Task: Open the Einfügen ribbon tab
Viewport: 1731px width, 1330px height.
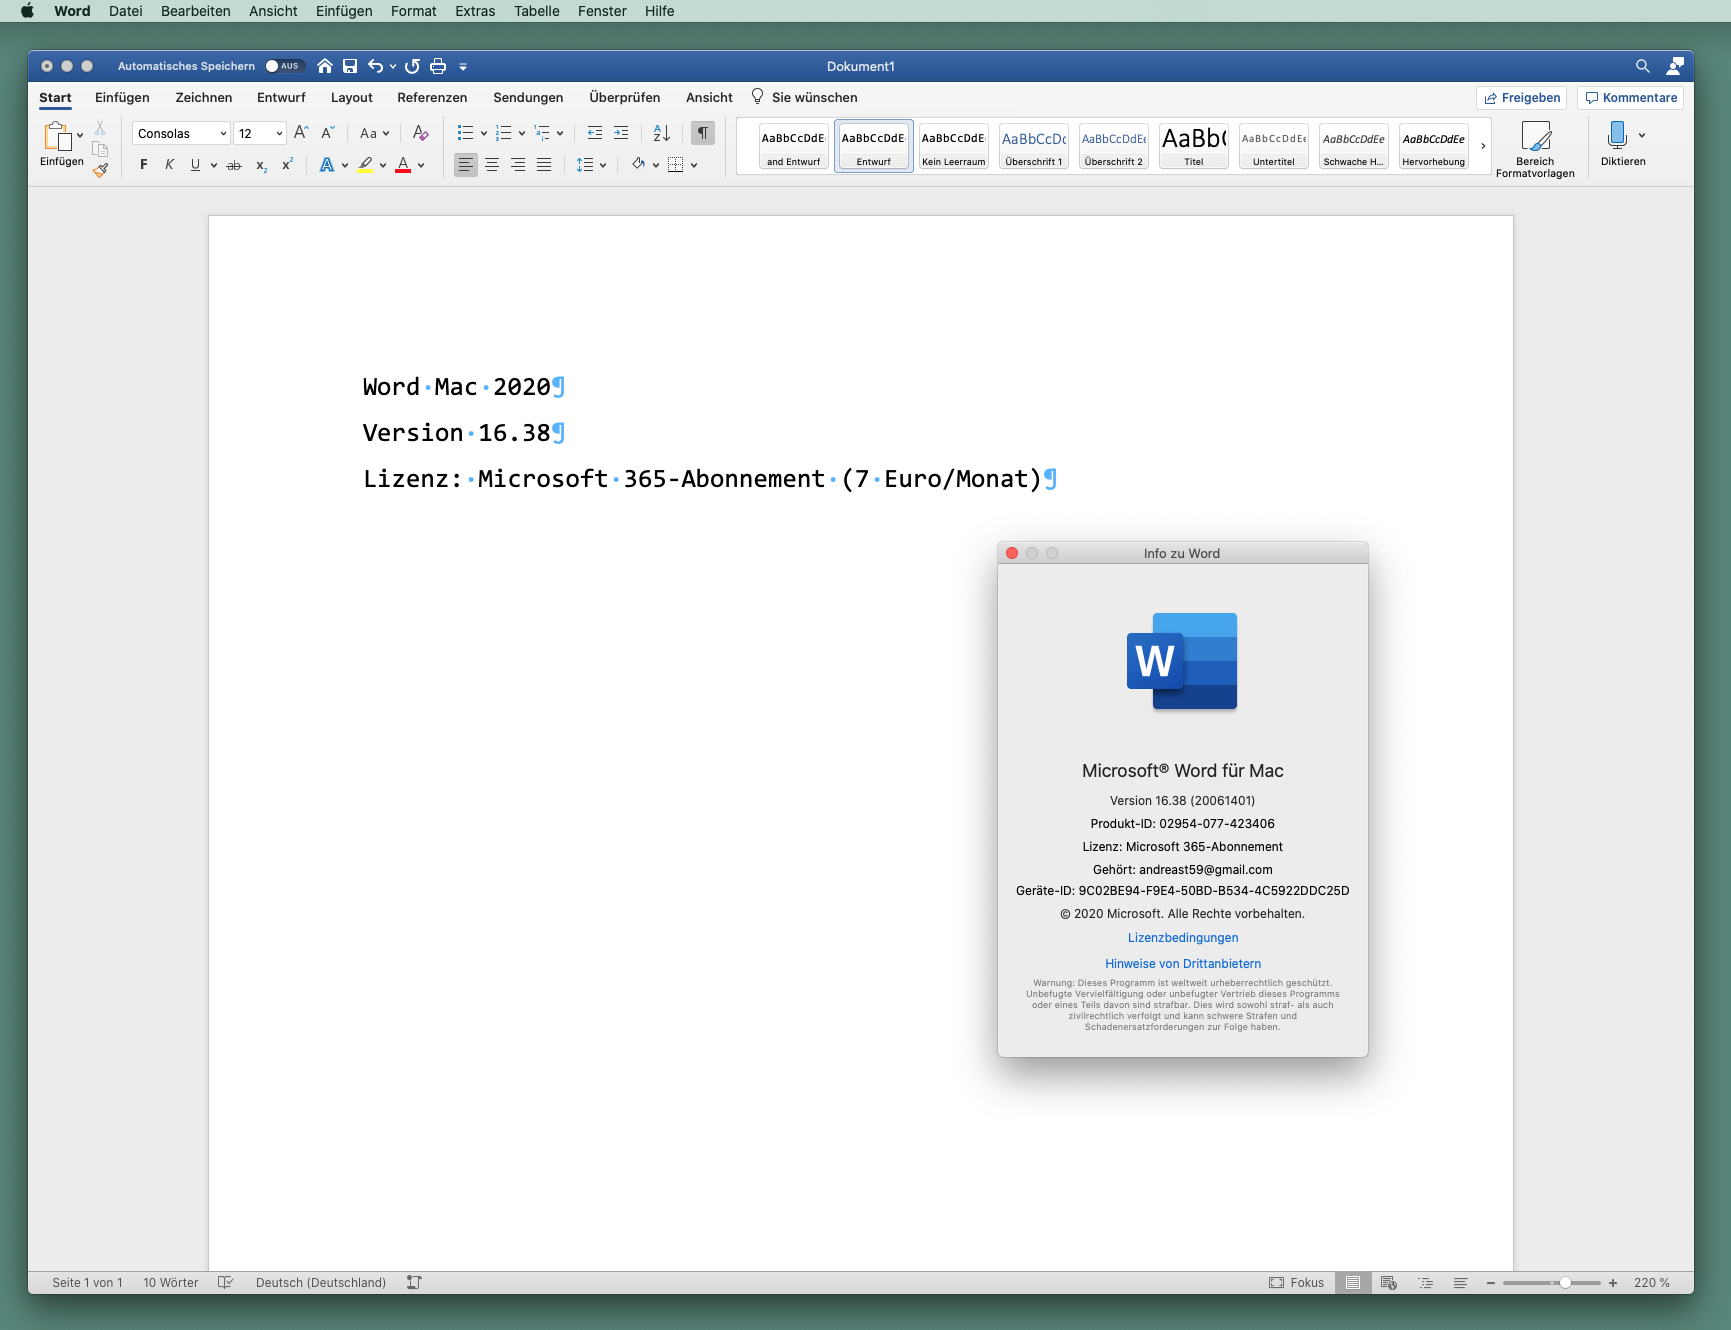Action: pos(122,97)
